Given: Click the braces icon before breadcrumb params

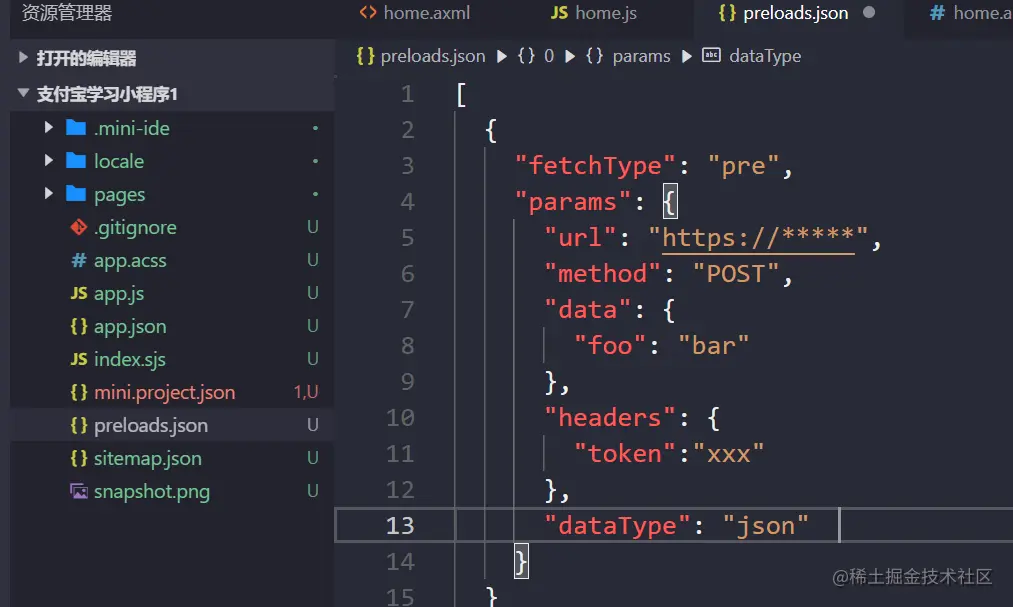Looking at the screenshot, I should [x=594, y=56].
